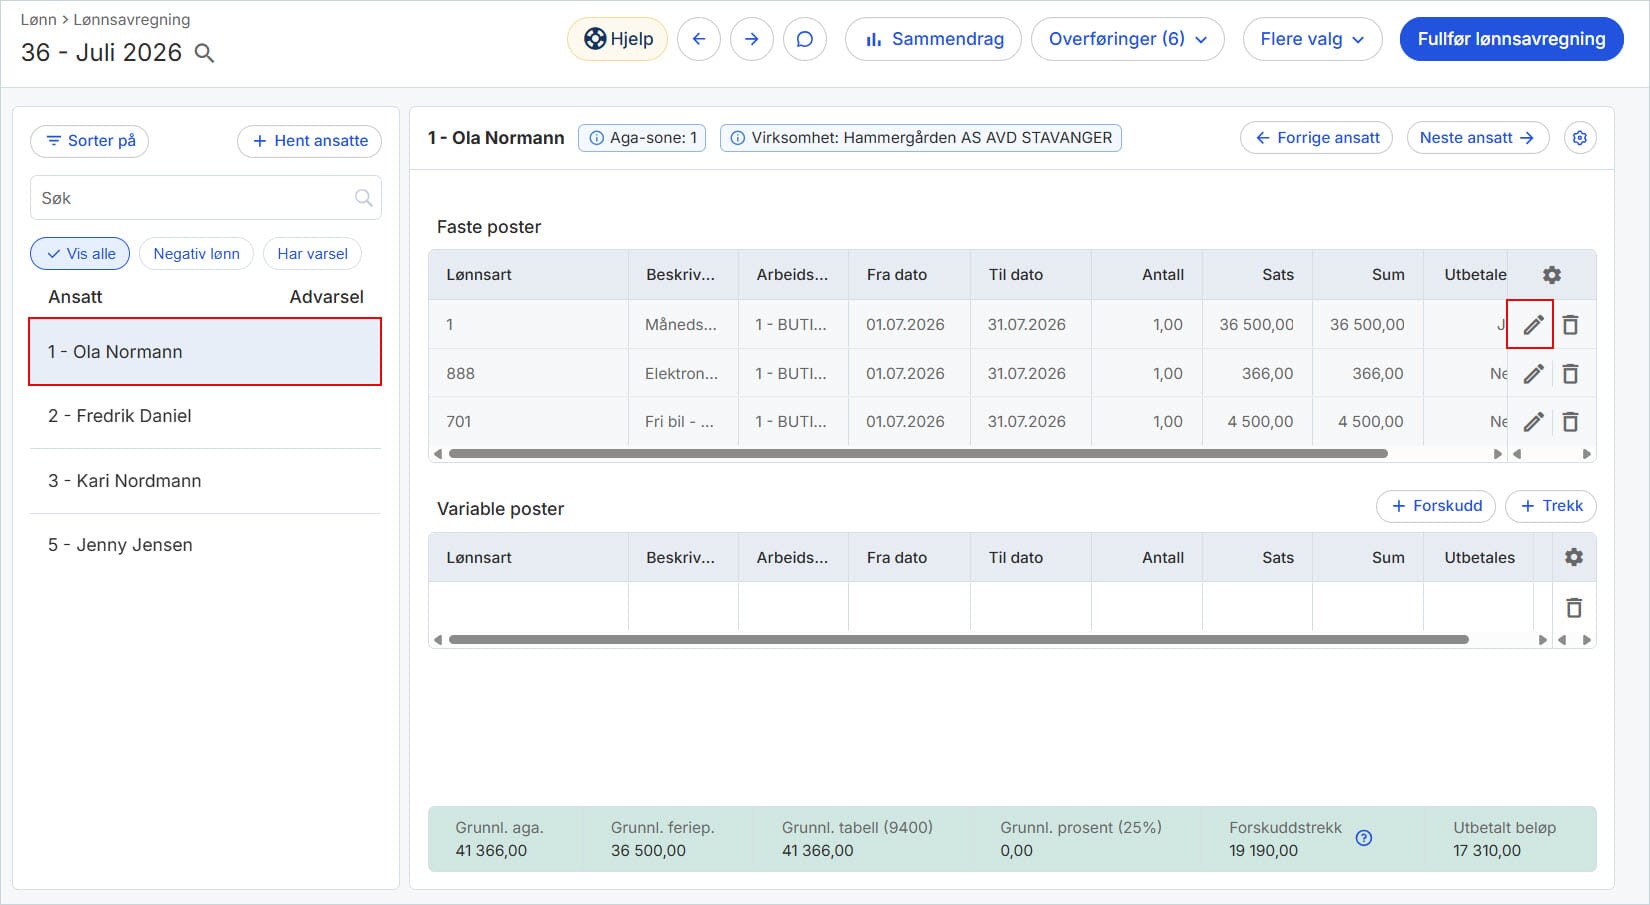The width and height of the screenshot is (1650, 905).
Task: Select employee 1 - Ola Normann
Action: [205, 352]
